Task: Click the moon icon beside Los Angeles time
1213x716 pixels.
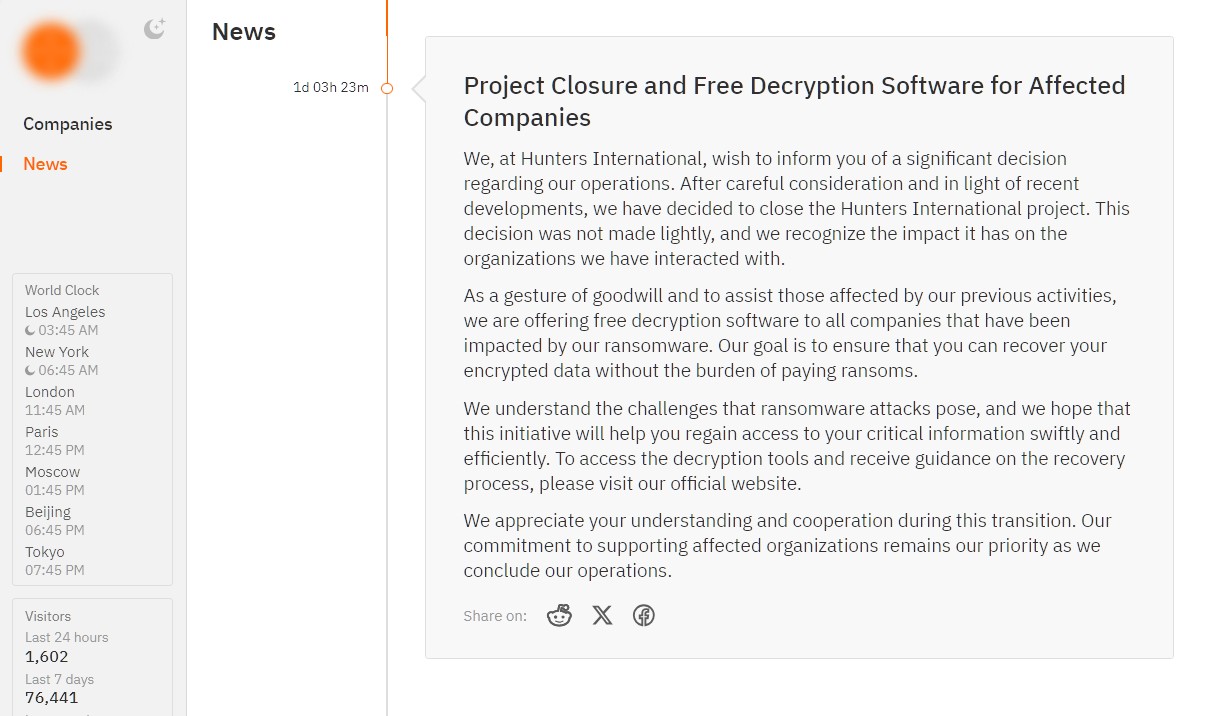Action: (x=31, y=330)
